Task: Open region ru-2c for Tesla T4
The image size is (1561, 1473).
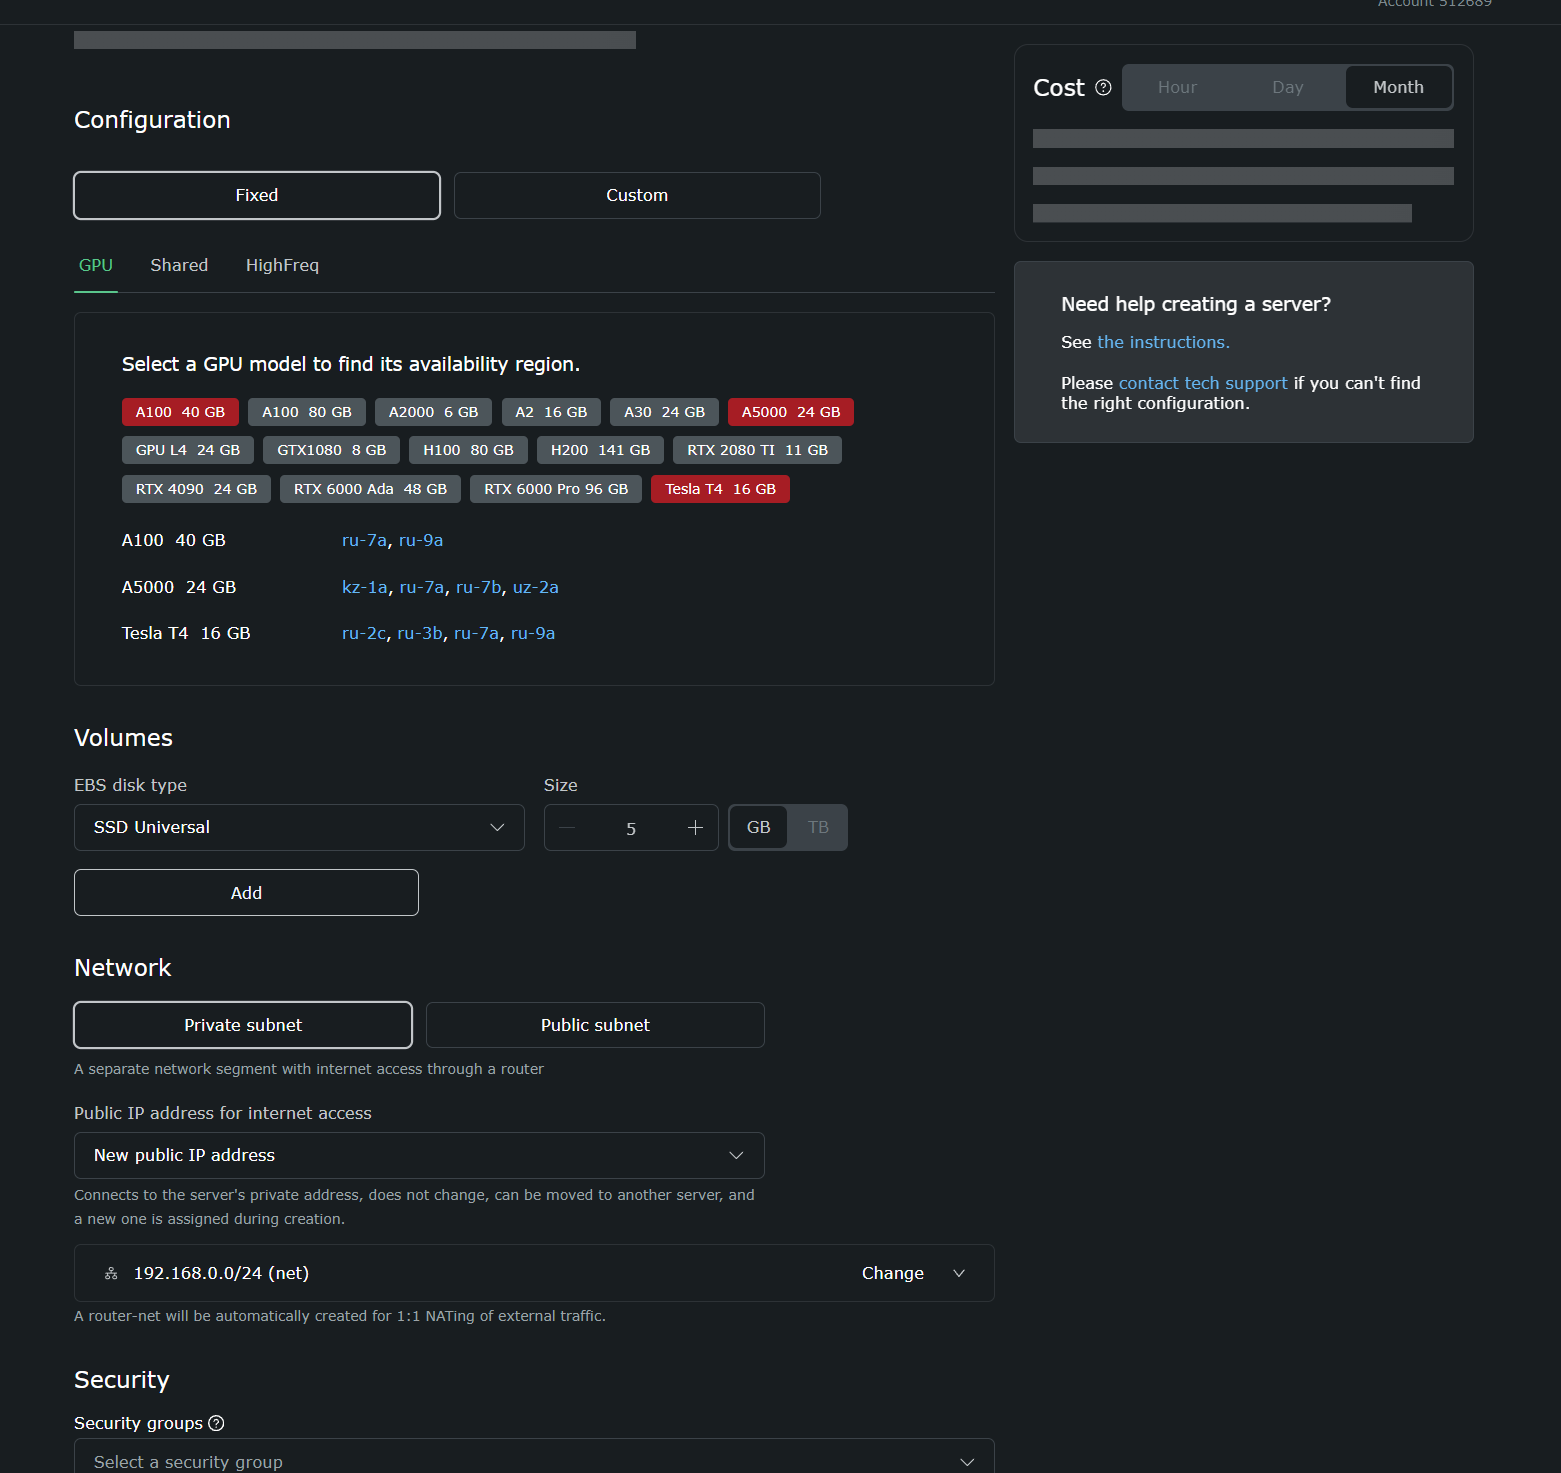Action: pos(364,633)
